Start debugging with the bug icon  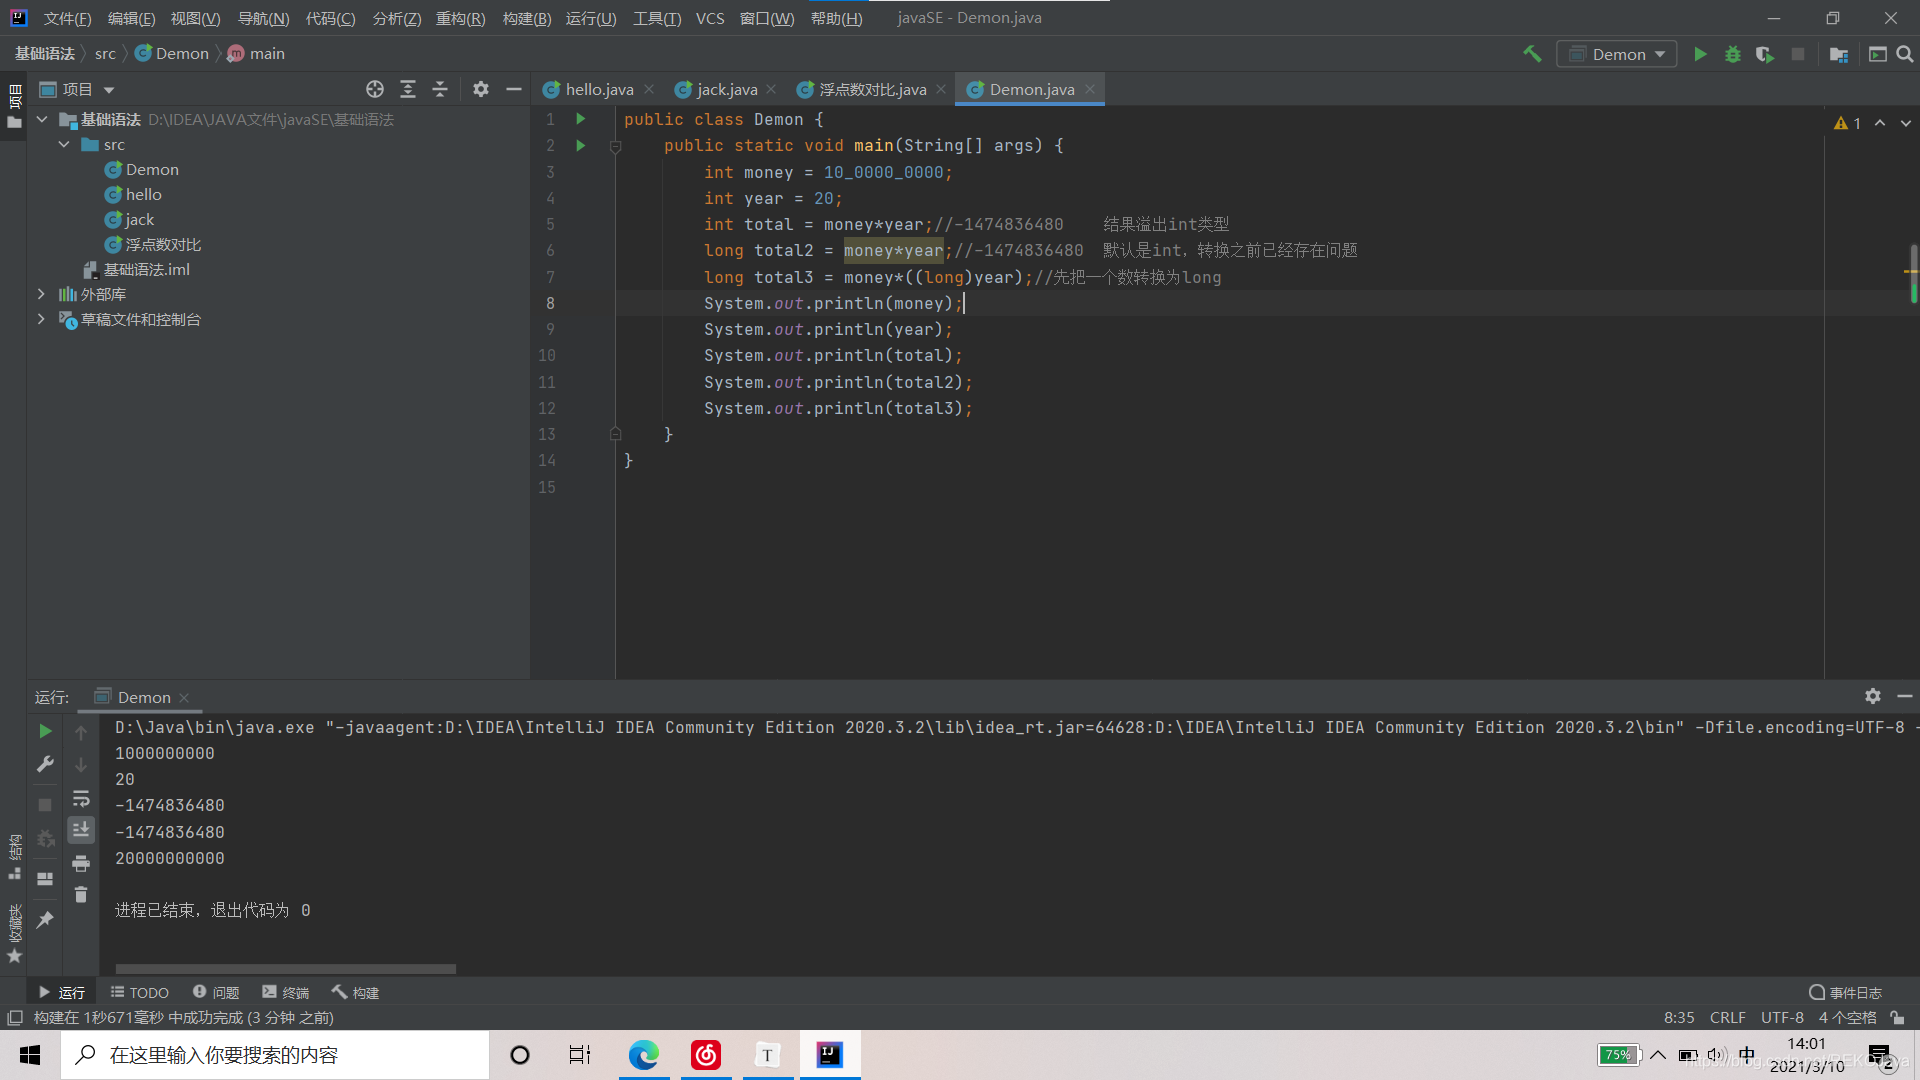click(1732, 54)
